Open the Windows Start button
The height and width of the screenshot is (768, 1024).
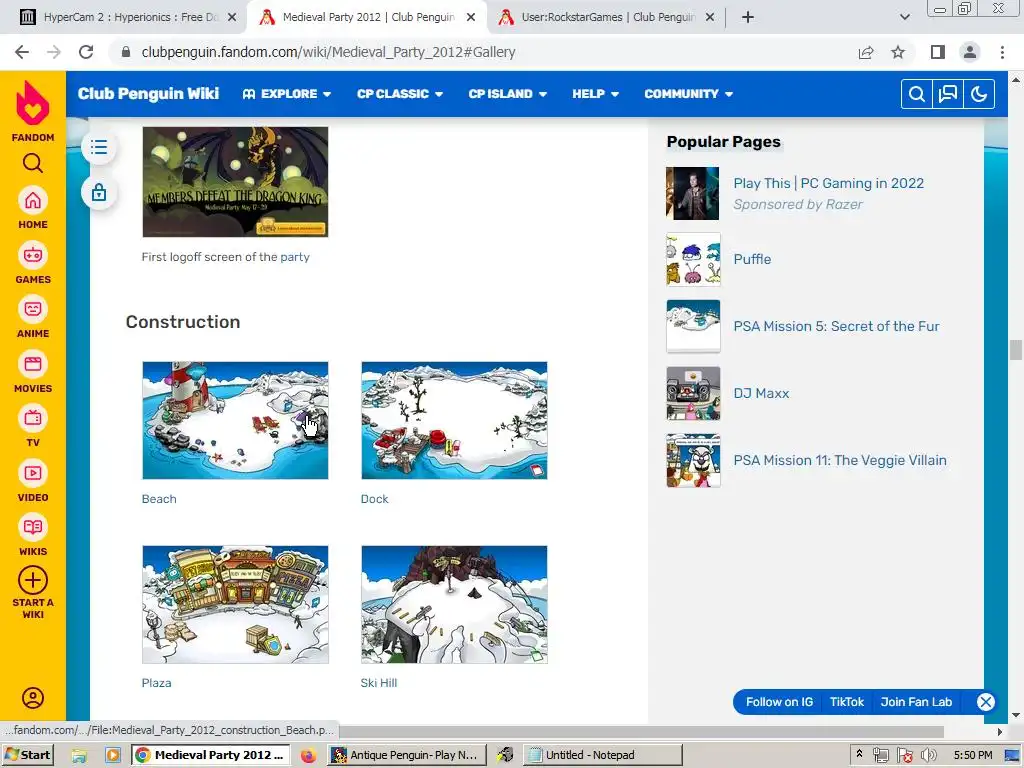(28, 755)
